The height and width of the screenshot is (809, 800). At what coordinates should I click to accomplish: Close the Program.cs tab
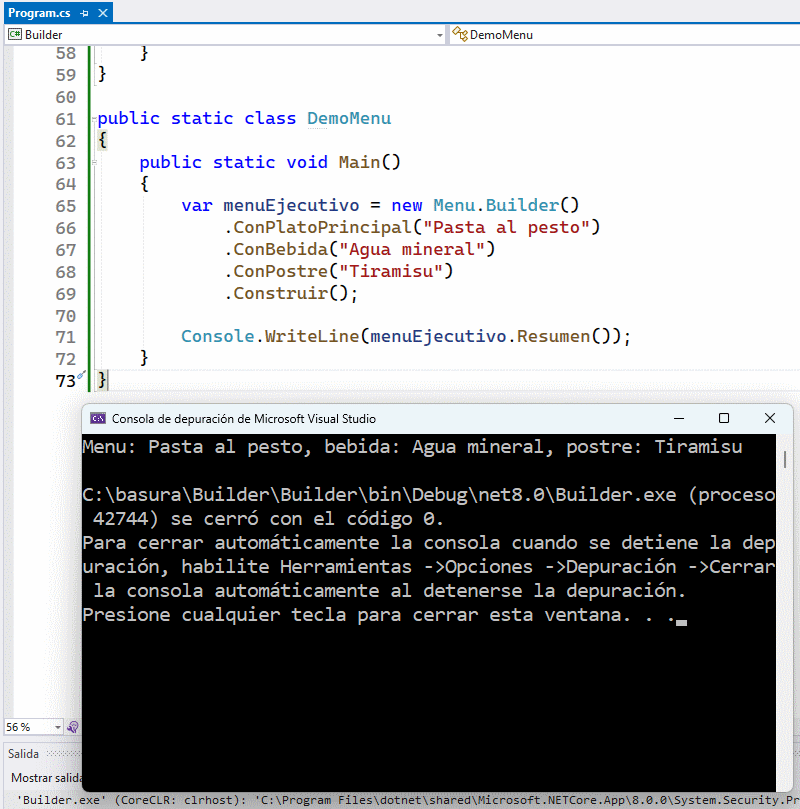[x=101, y=13]
